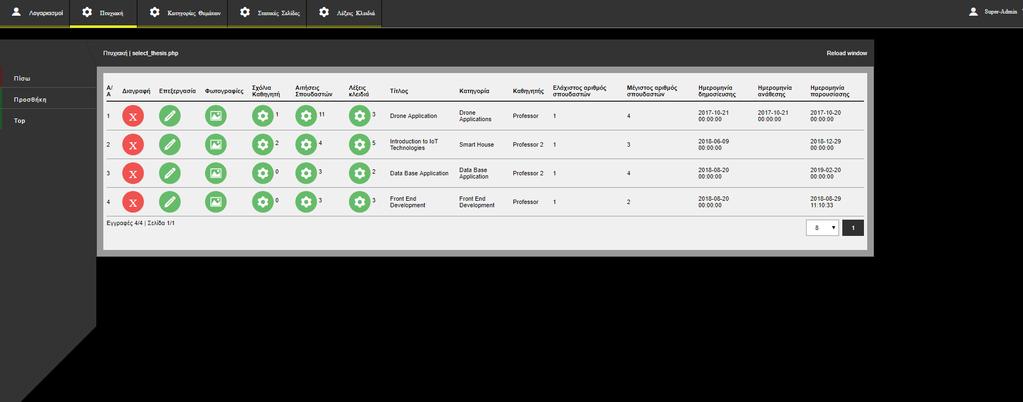Open the Super-Admin user menu
The image size is (1023, 402).
point(994,12)
